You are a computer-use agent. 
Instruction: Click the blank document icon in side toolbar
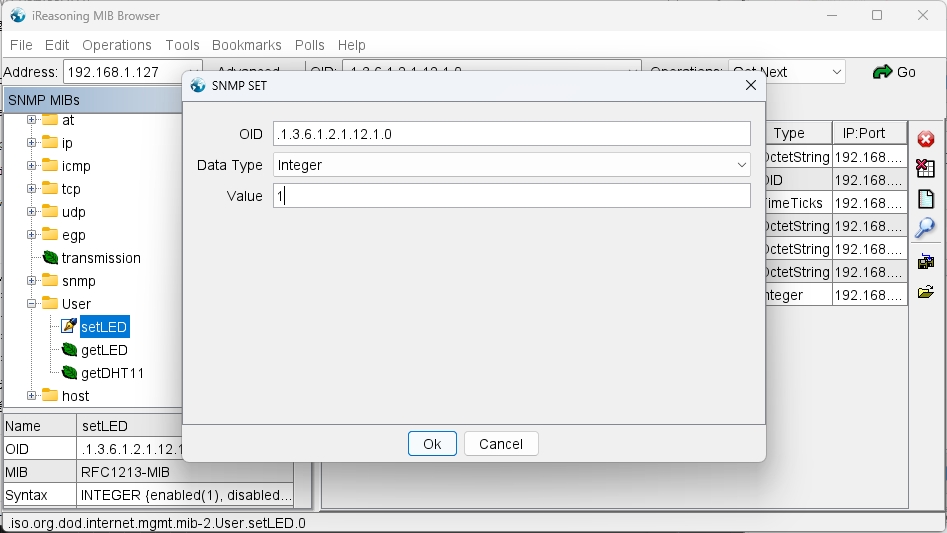point(925,198)
